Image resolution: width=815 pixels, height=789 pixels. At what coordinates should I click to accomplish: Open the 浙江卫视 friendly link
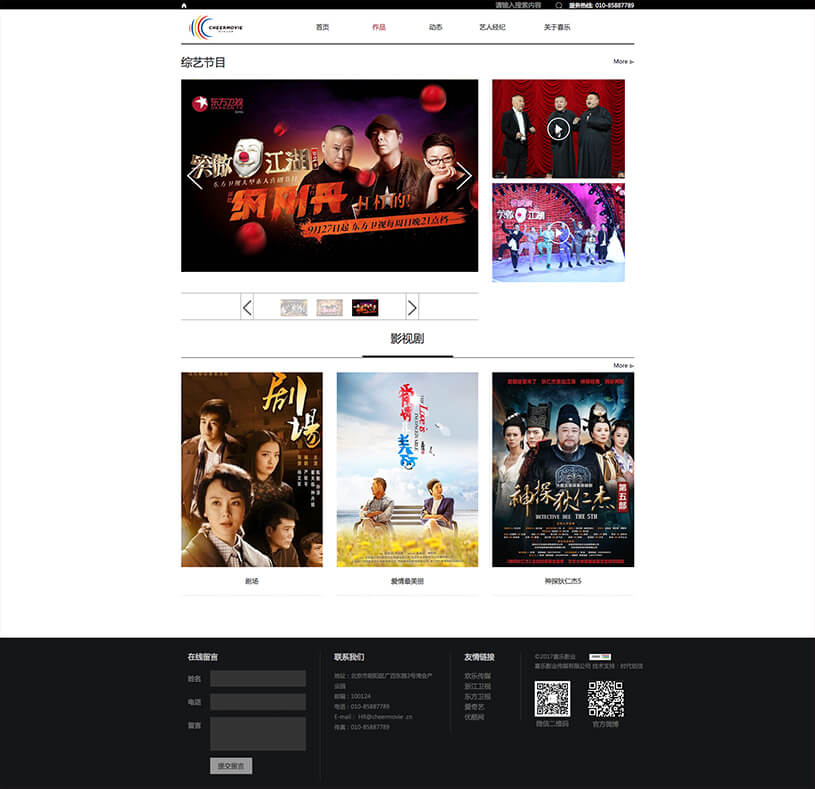pyautogui.click(x=478, y=687)
